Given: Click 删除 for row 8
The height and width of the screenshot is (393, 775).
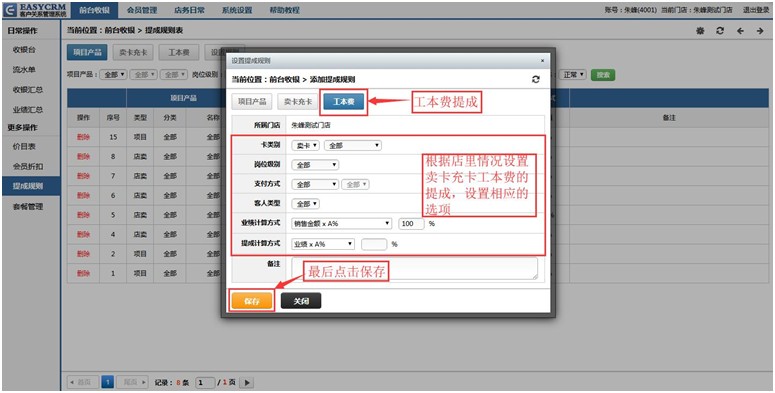Looking at the screenshot, I should [83, 156].
